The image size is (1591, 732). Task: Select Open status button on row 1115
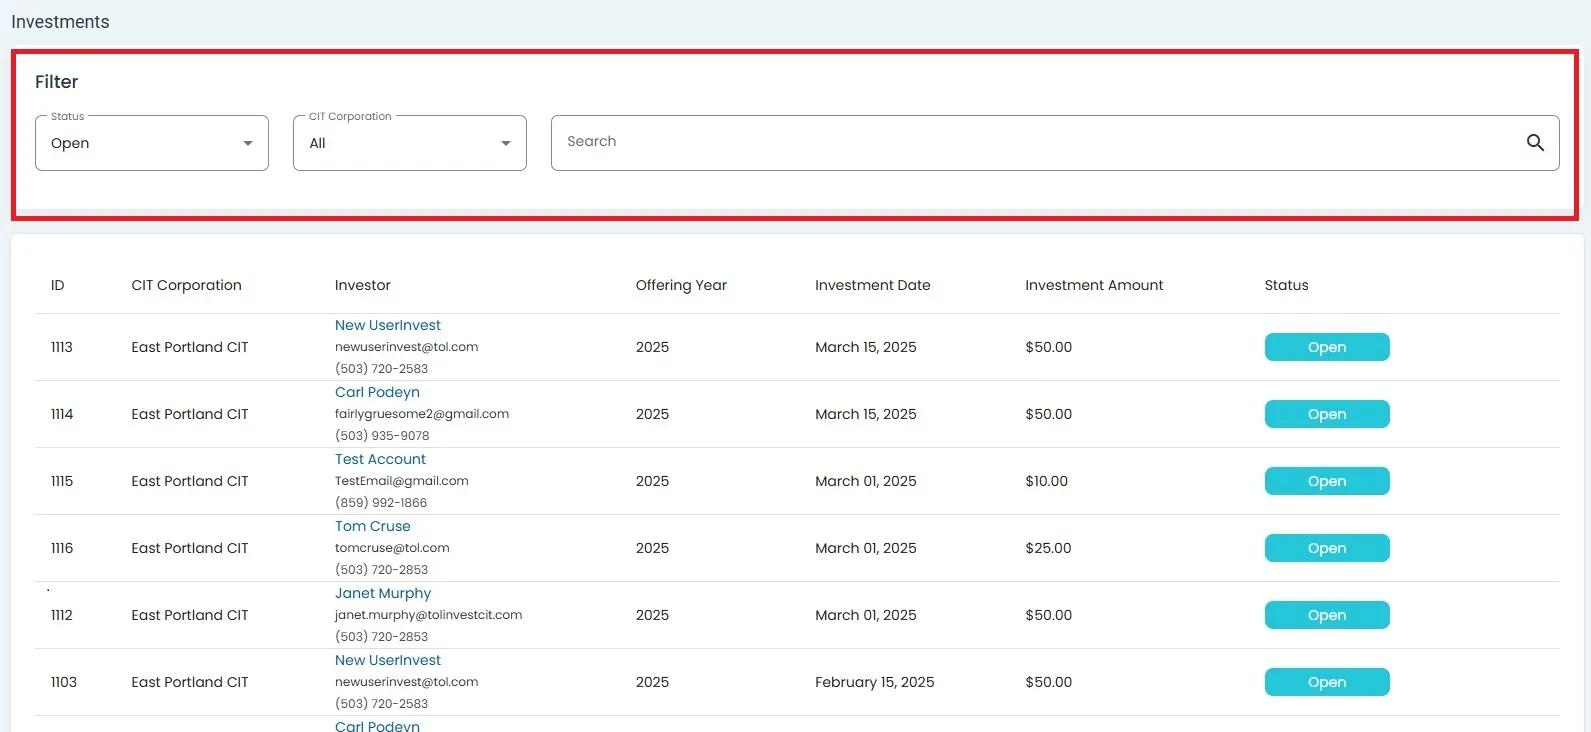coord(1326,481)
